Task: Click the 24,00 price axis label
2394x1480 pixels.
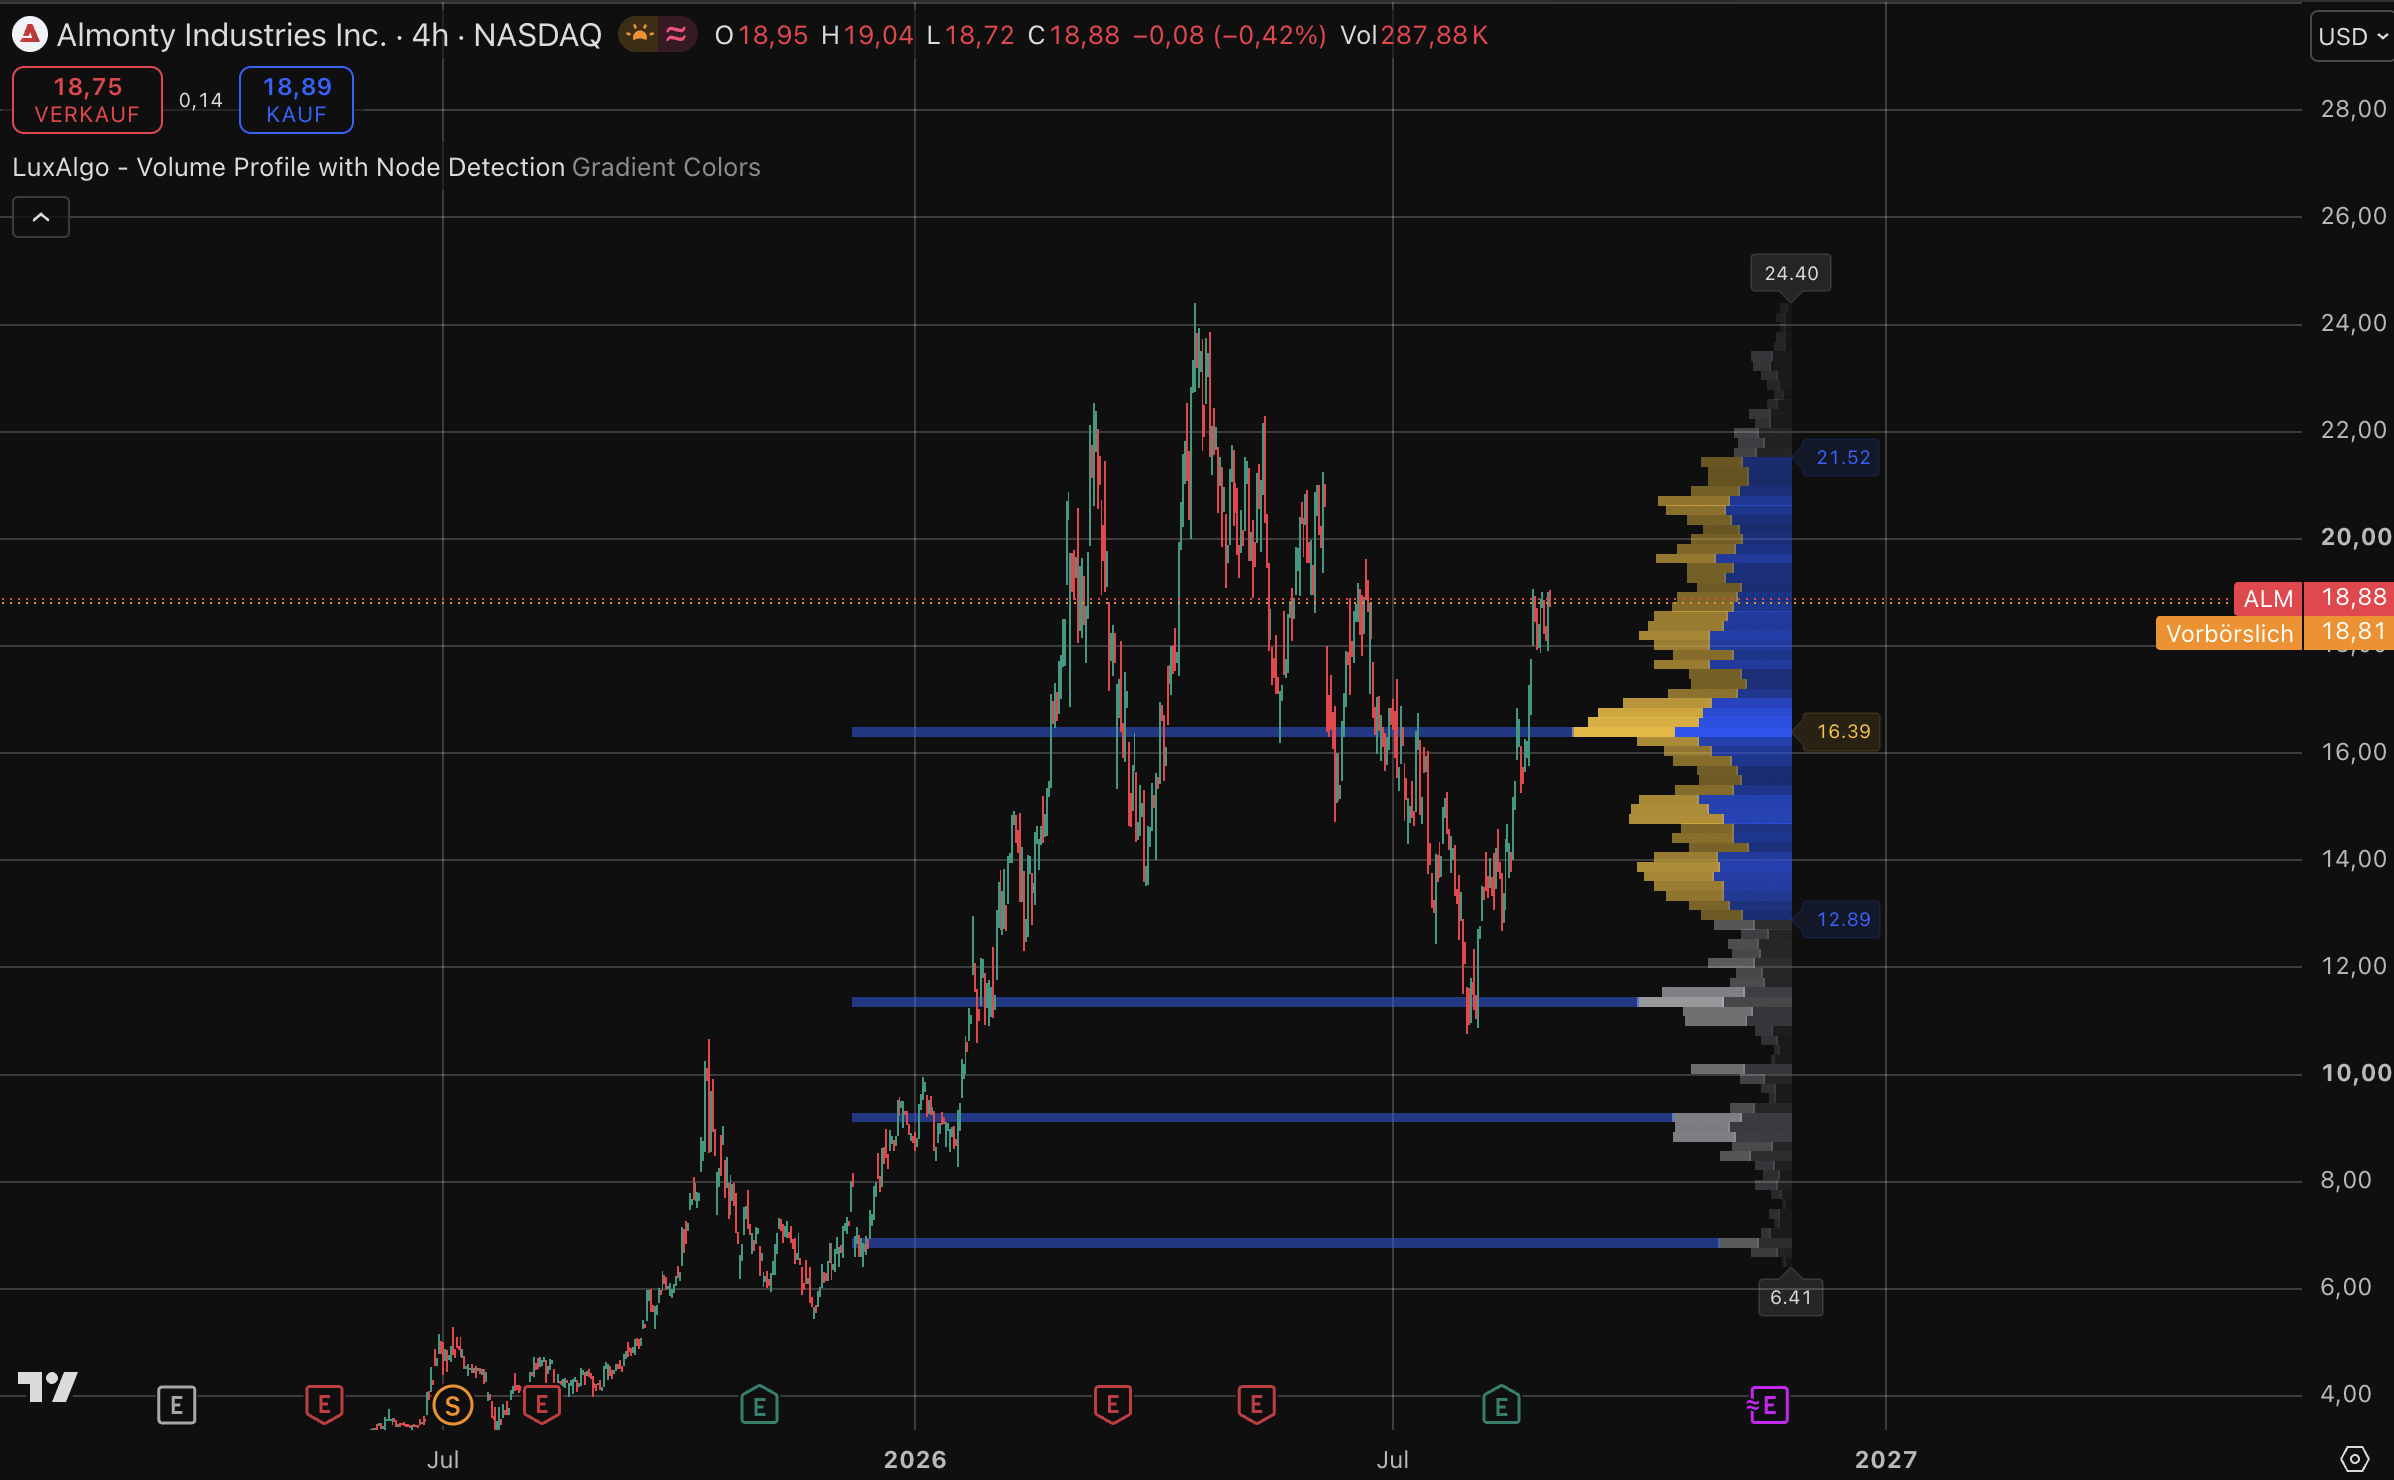Action: 2353,323
